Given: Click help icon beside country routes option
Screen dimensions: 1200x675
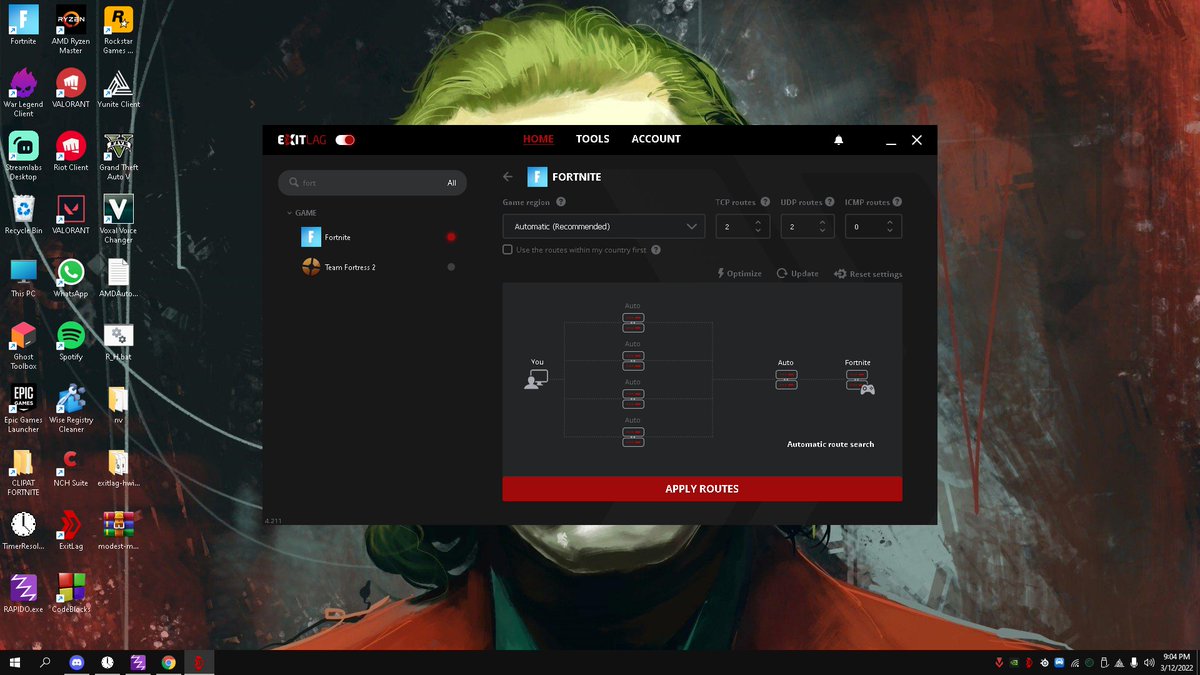Looking at the screenshot, I should tap(656, 249).
